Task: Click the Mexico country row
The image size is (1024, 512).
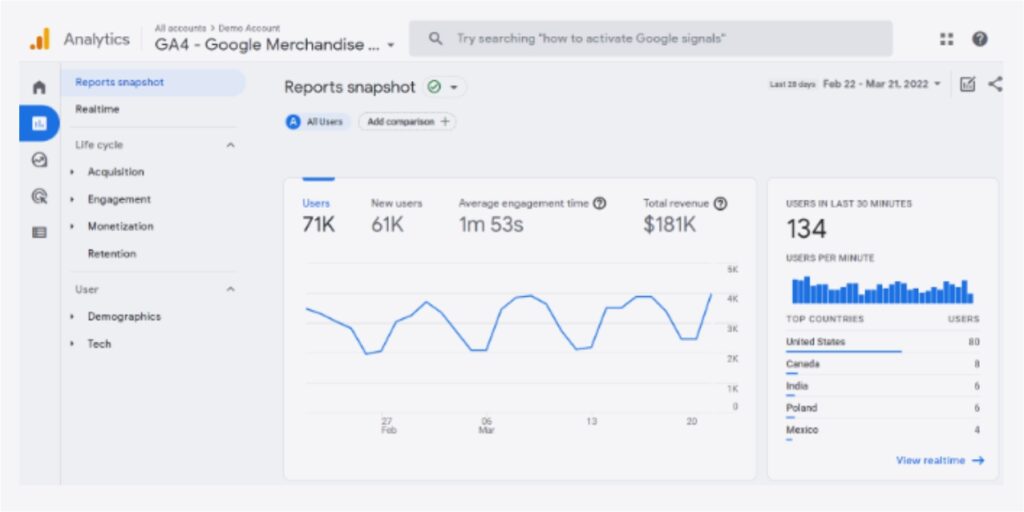Action: point(882,430)
